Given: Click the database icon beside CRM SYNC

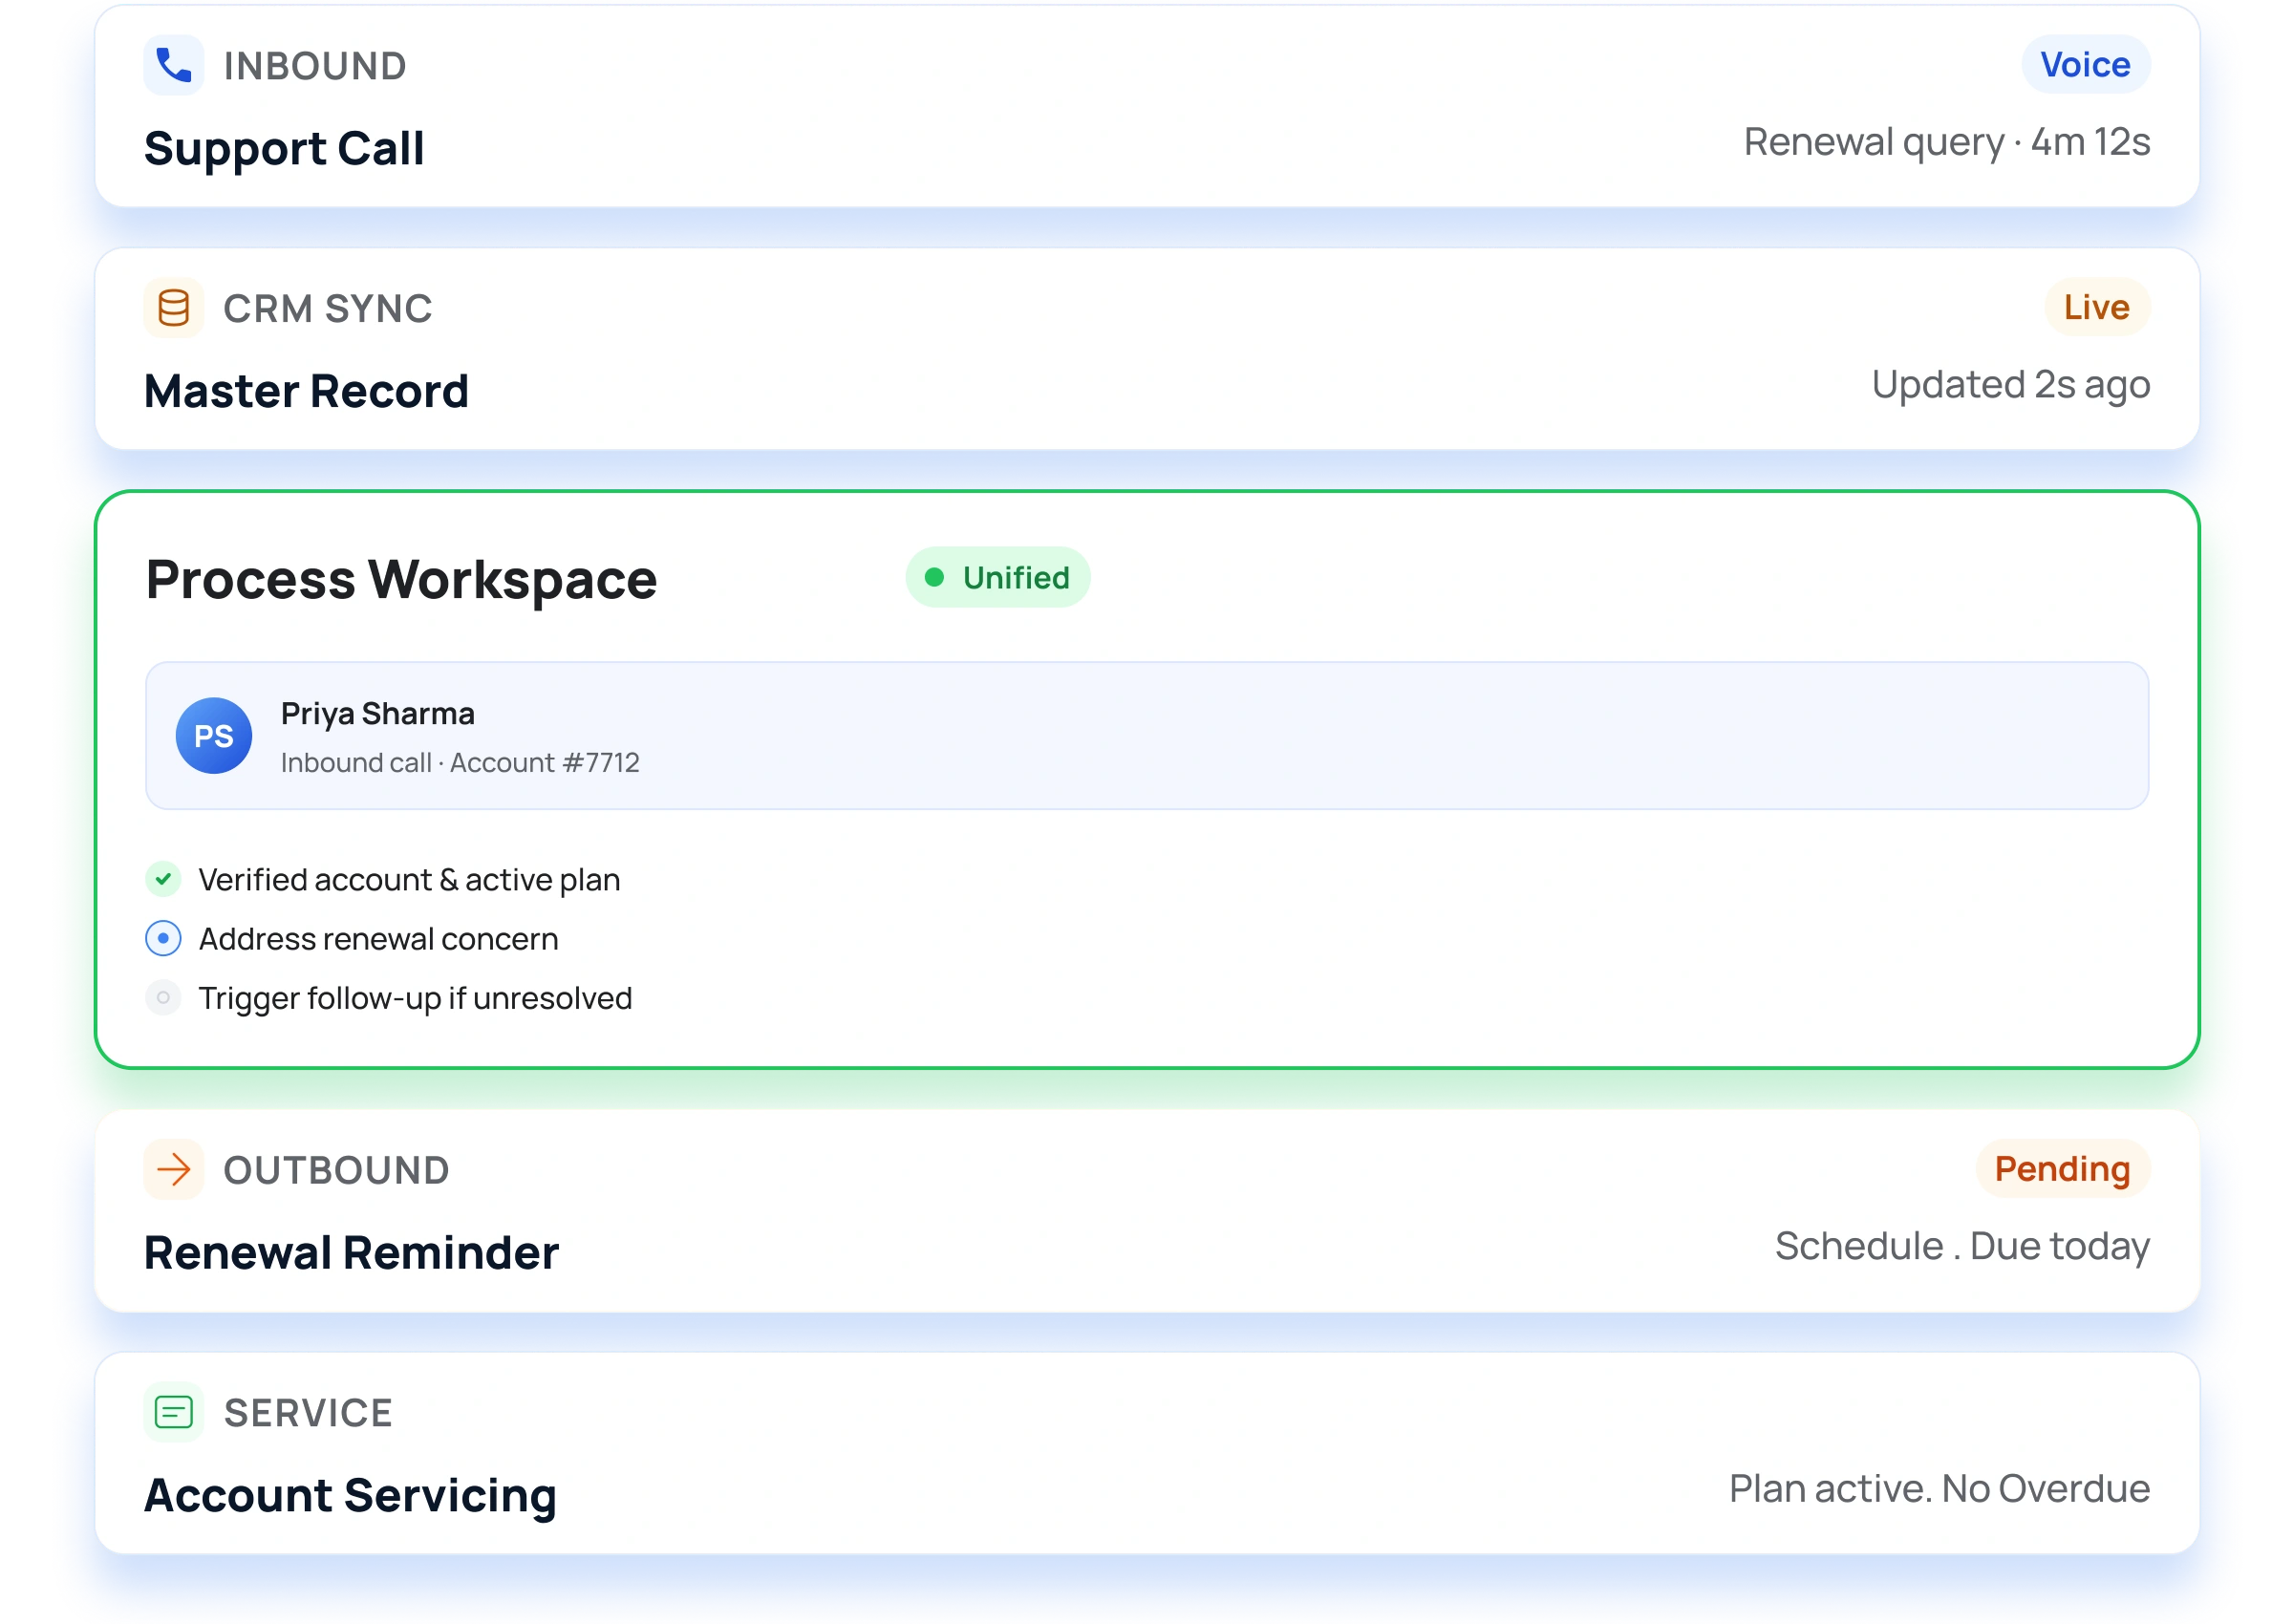Looking at the screenshot, I should [173, 308].
